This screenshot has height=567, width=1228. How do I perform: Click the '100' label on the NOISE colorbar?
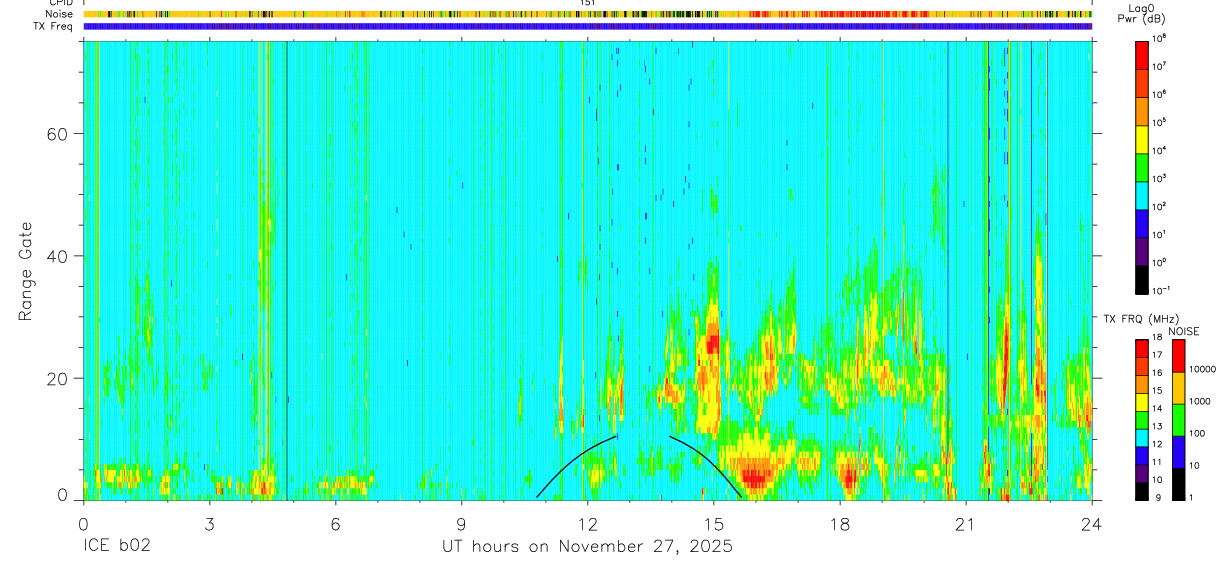click(x=1198, y=434)
